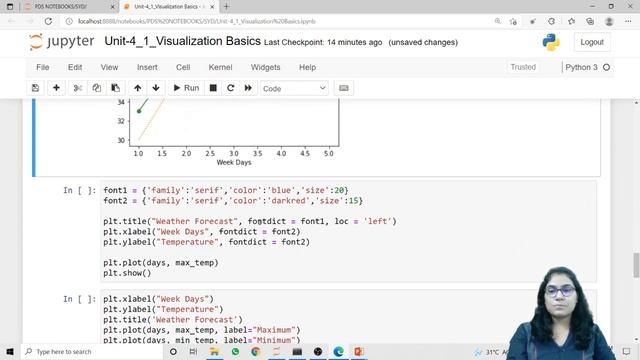Image resolution: width=640 pixels, height=360 pixels.
Task: Open the command palette keyboard icon
Action: point(344,88)
